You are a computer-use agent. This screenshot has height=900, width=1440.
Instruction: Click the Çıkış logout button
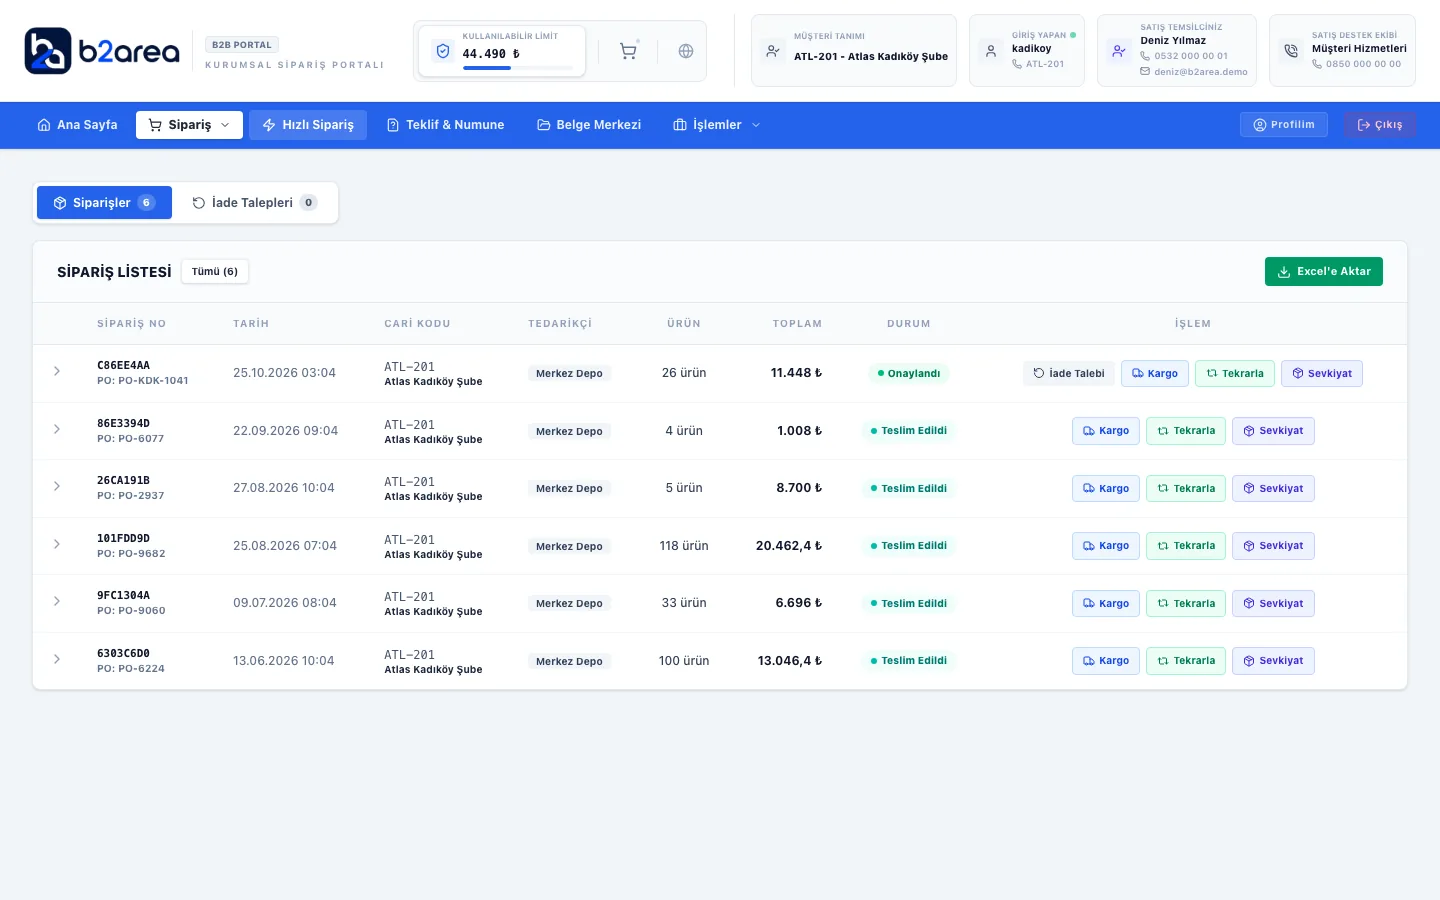click(1380, 125)
